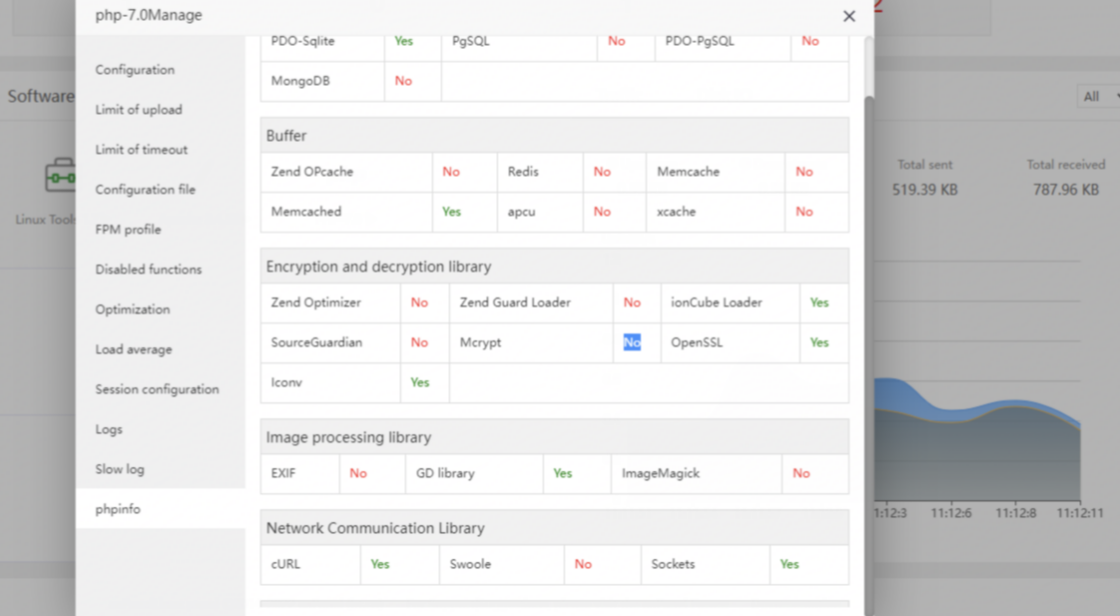Select the phpinfo sidebar item
Viewport: 1120px width, 616px height.
(118, 510)
